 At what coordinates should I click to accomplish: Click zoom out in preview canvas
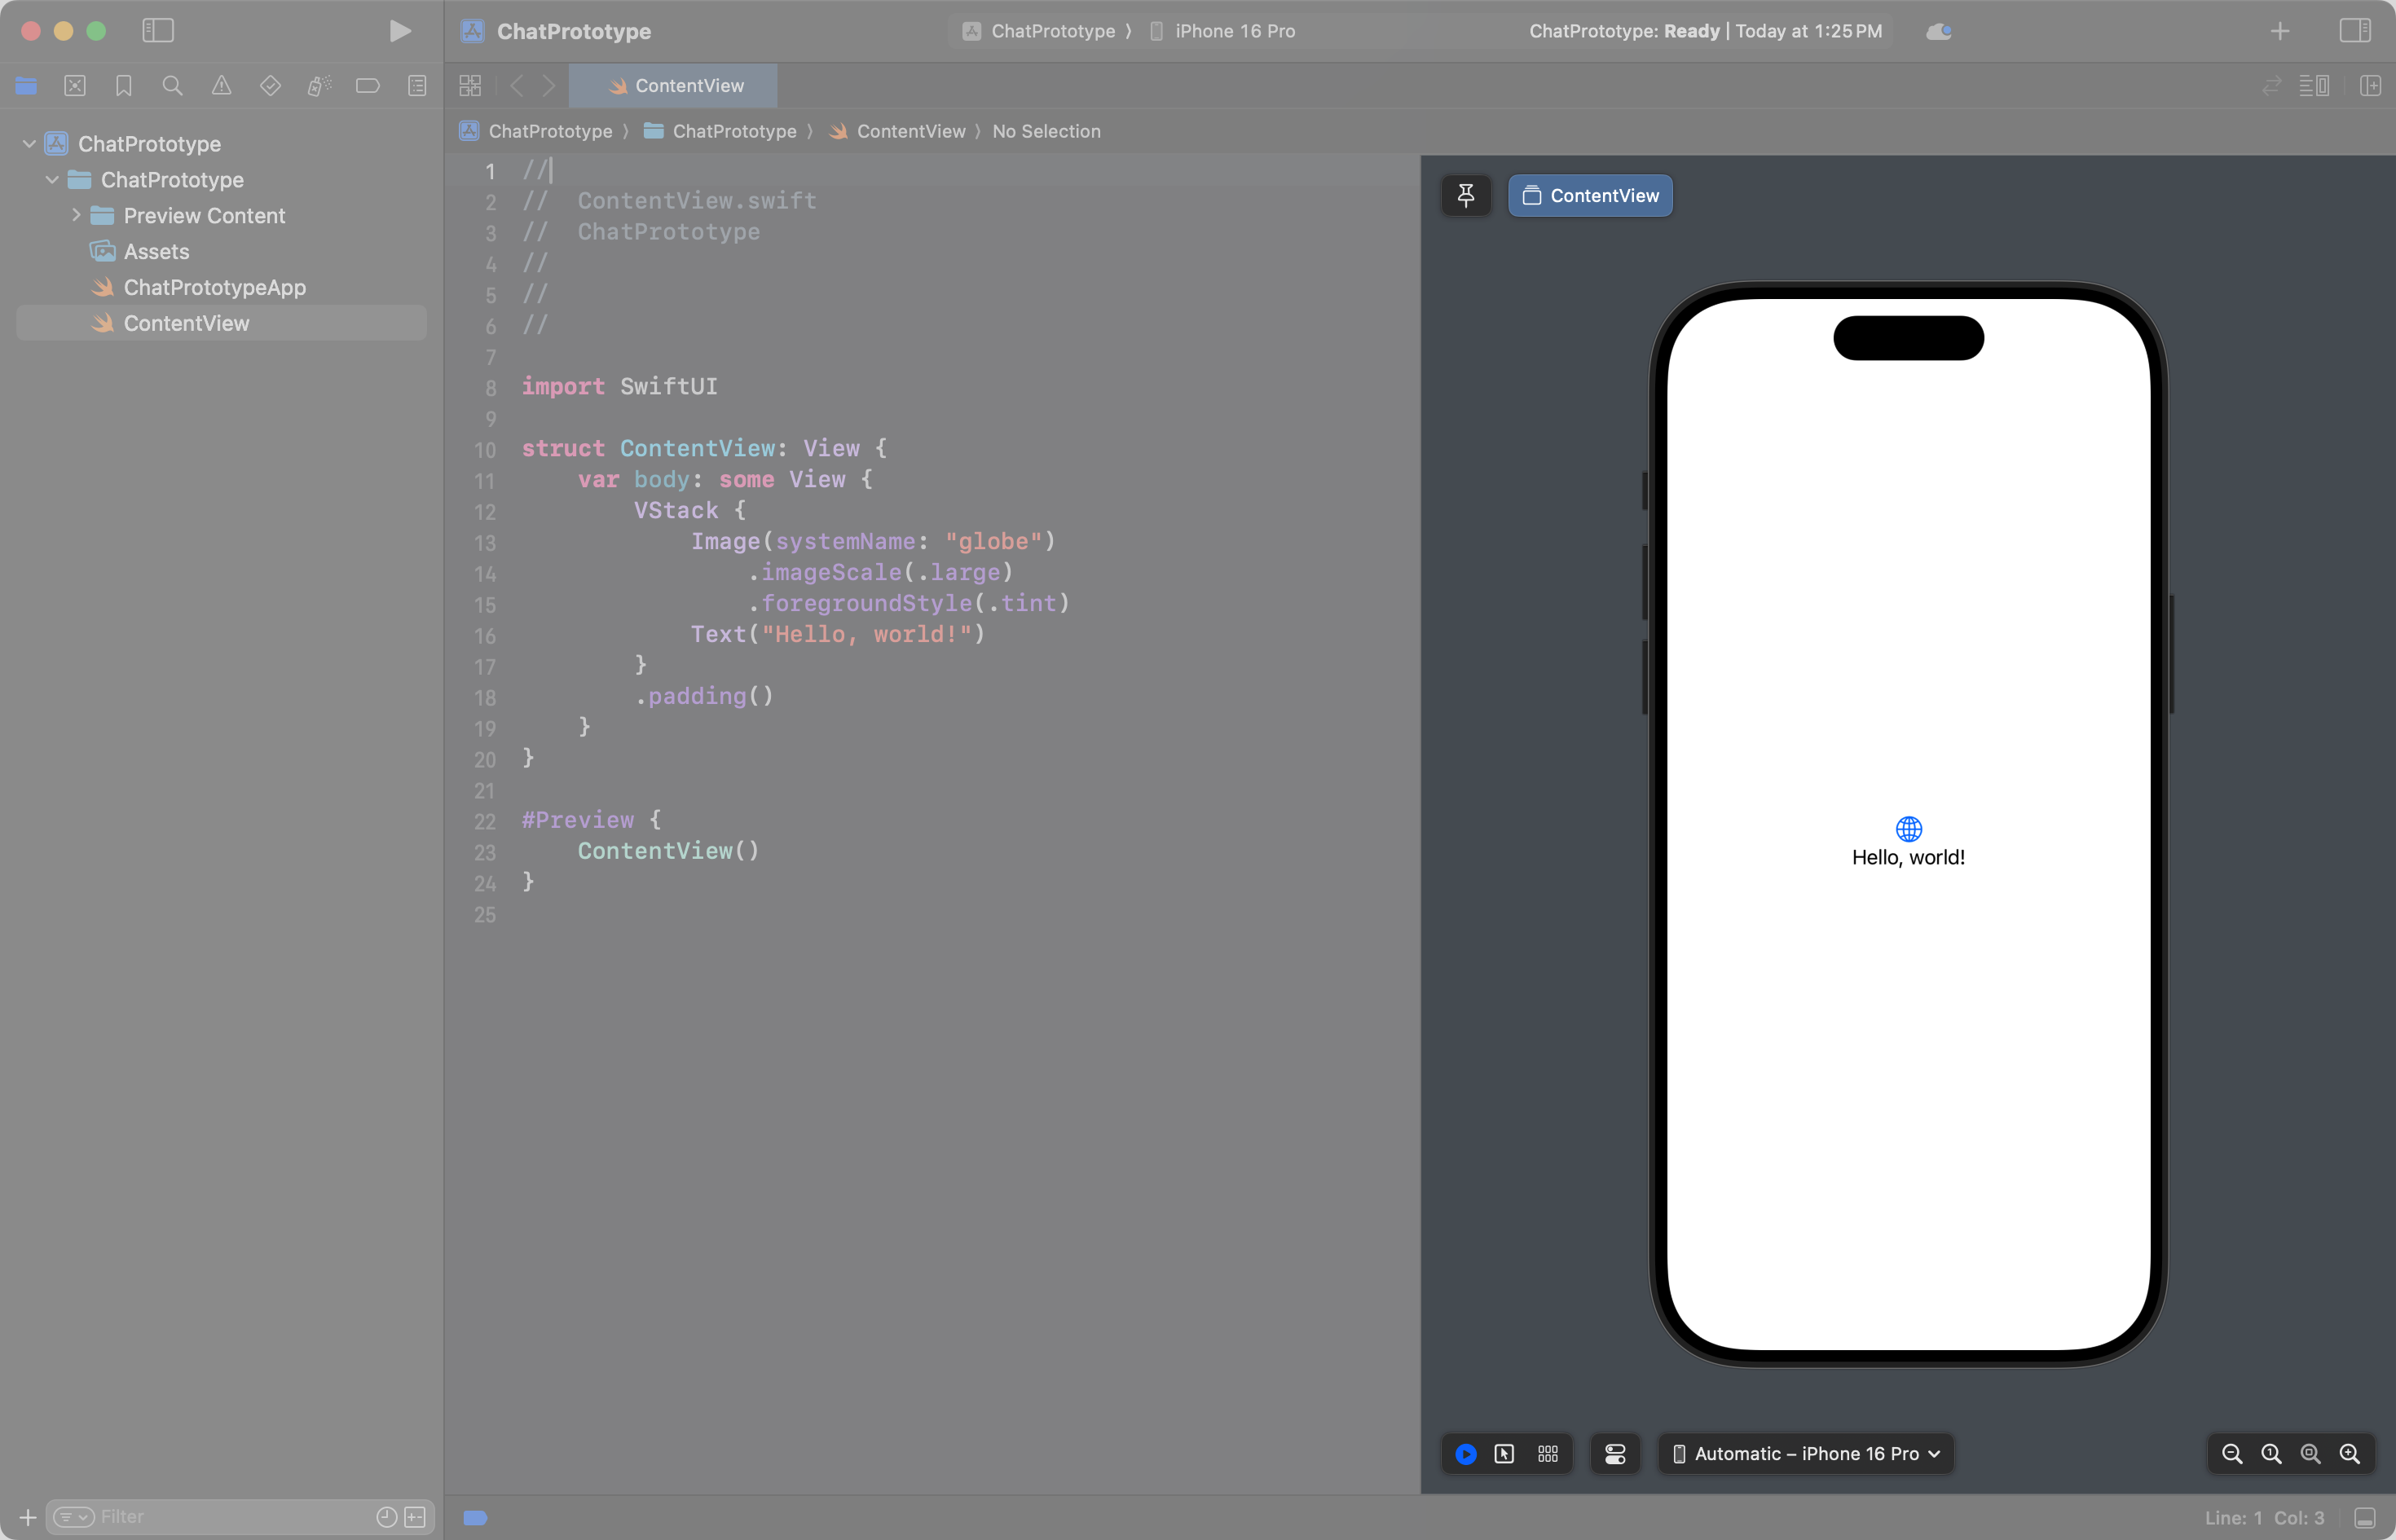[x=2231, y=1454]
